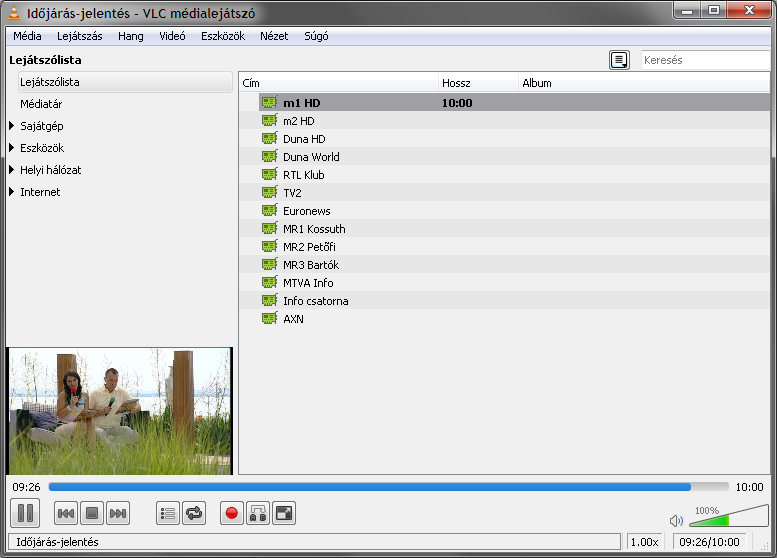The width and height of the screenshot is (777, 558).
Task: Stop playback with the stop button
Action: [92, 513]
